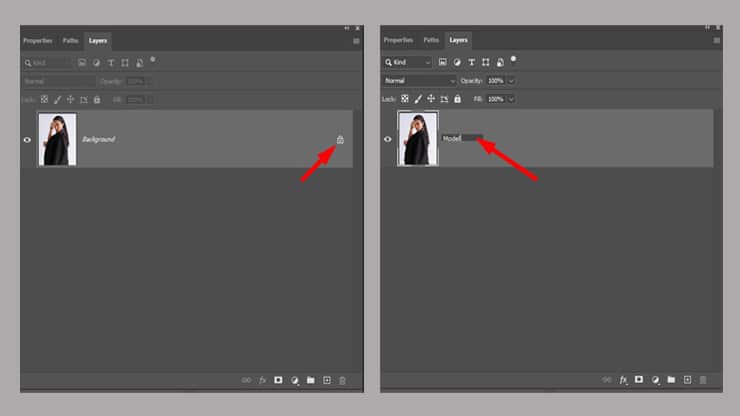Viewport: 740px width, 416px height.
Task: Switch to Properties tab in left panel
Action: click(x=38, y=41)
